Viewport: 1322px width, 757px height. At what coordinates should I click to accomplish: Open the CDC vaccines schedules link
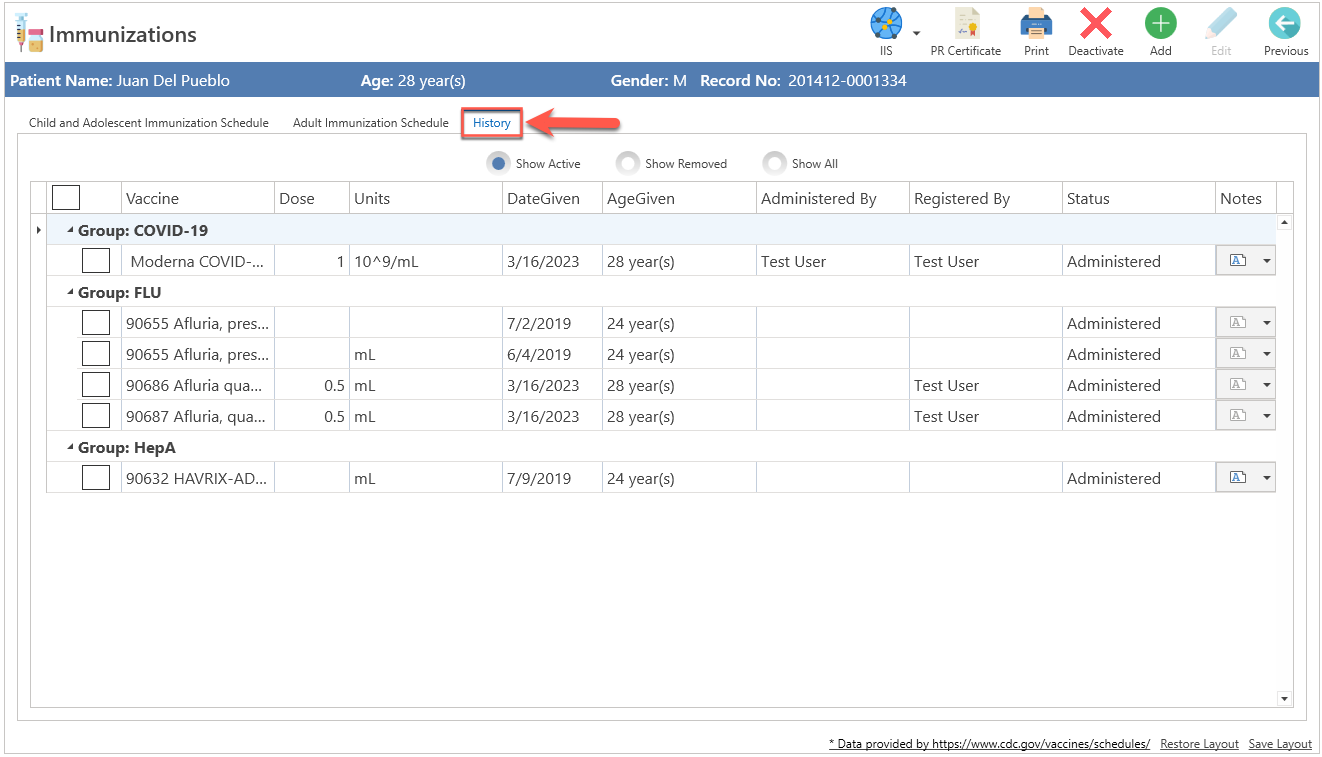989,744
